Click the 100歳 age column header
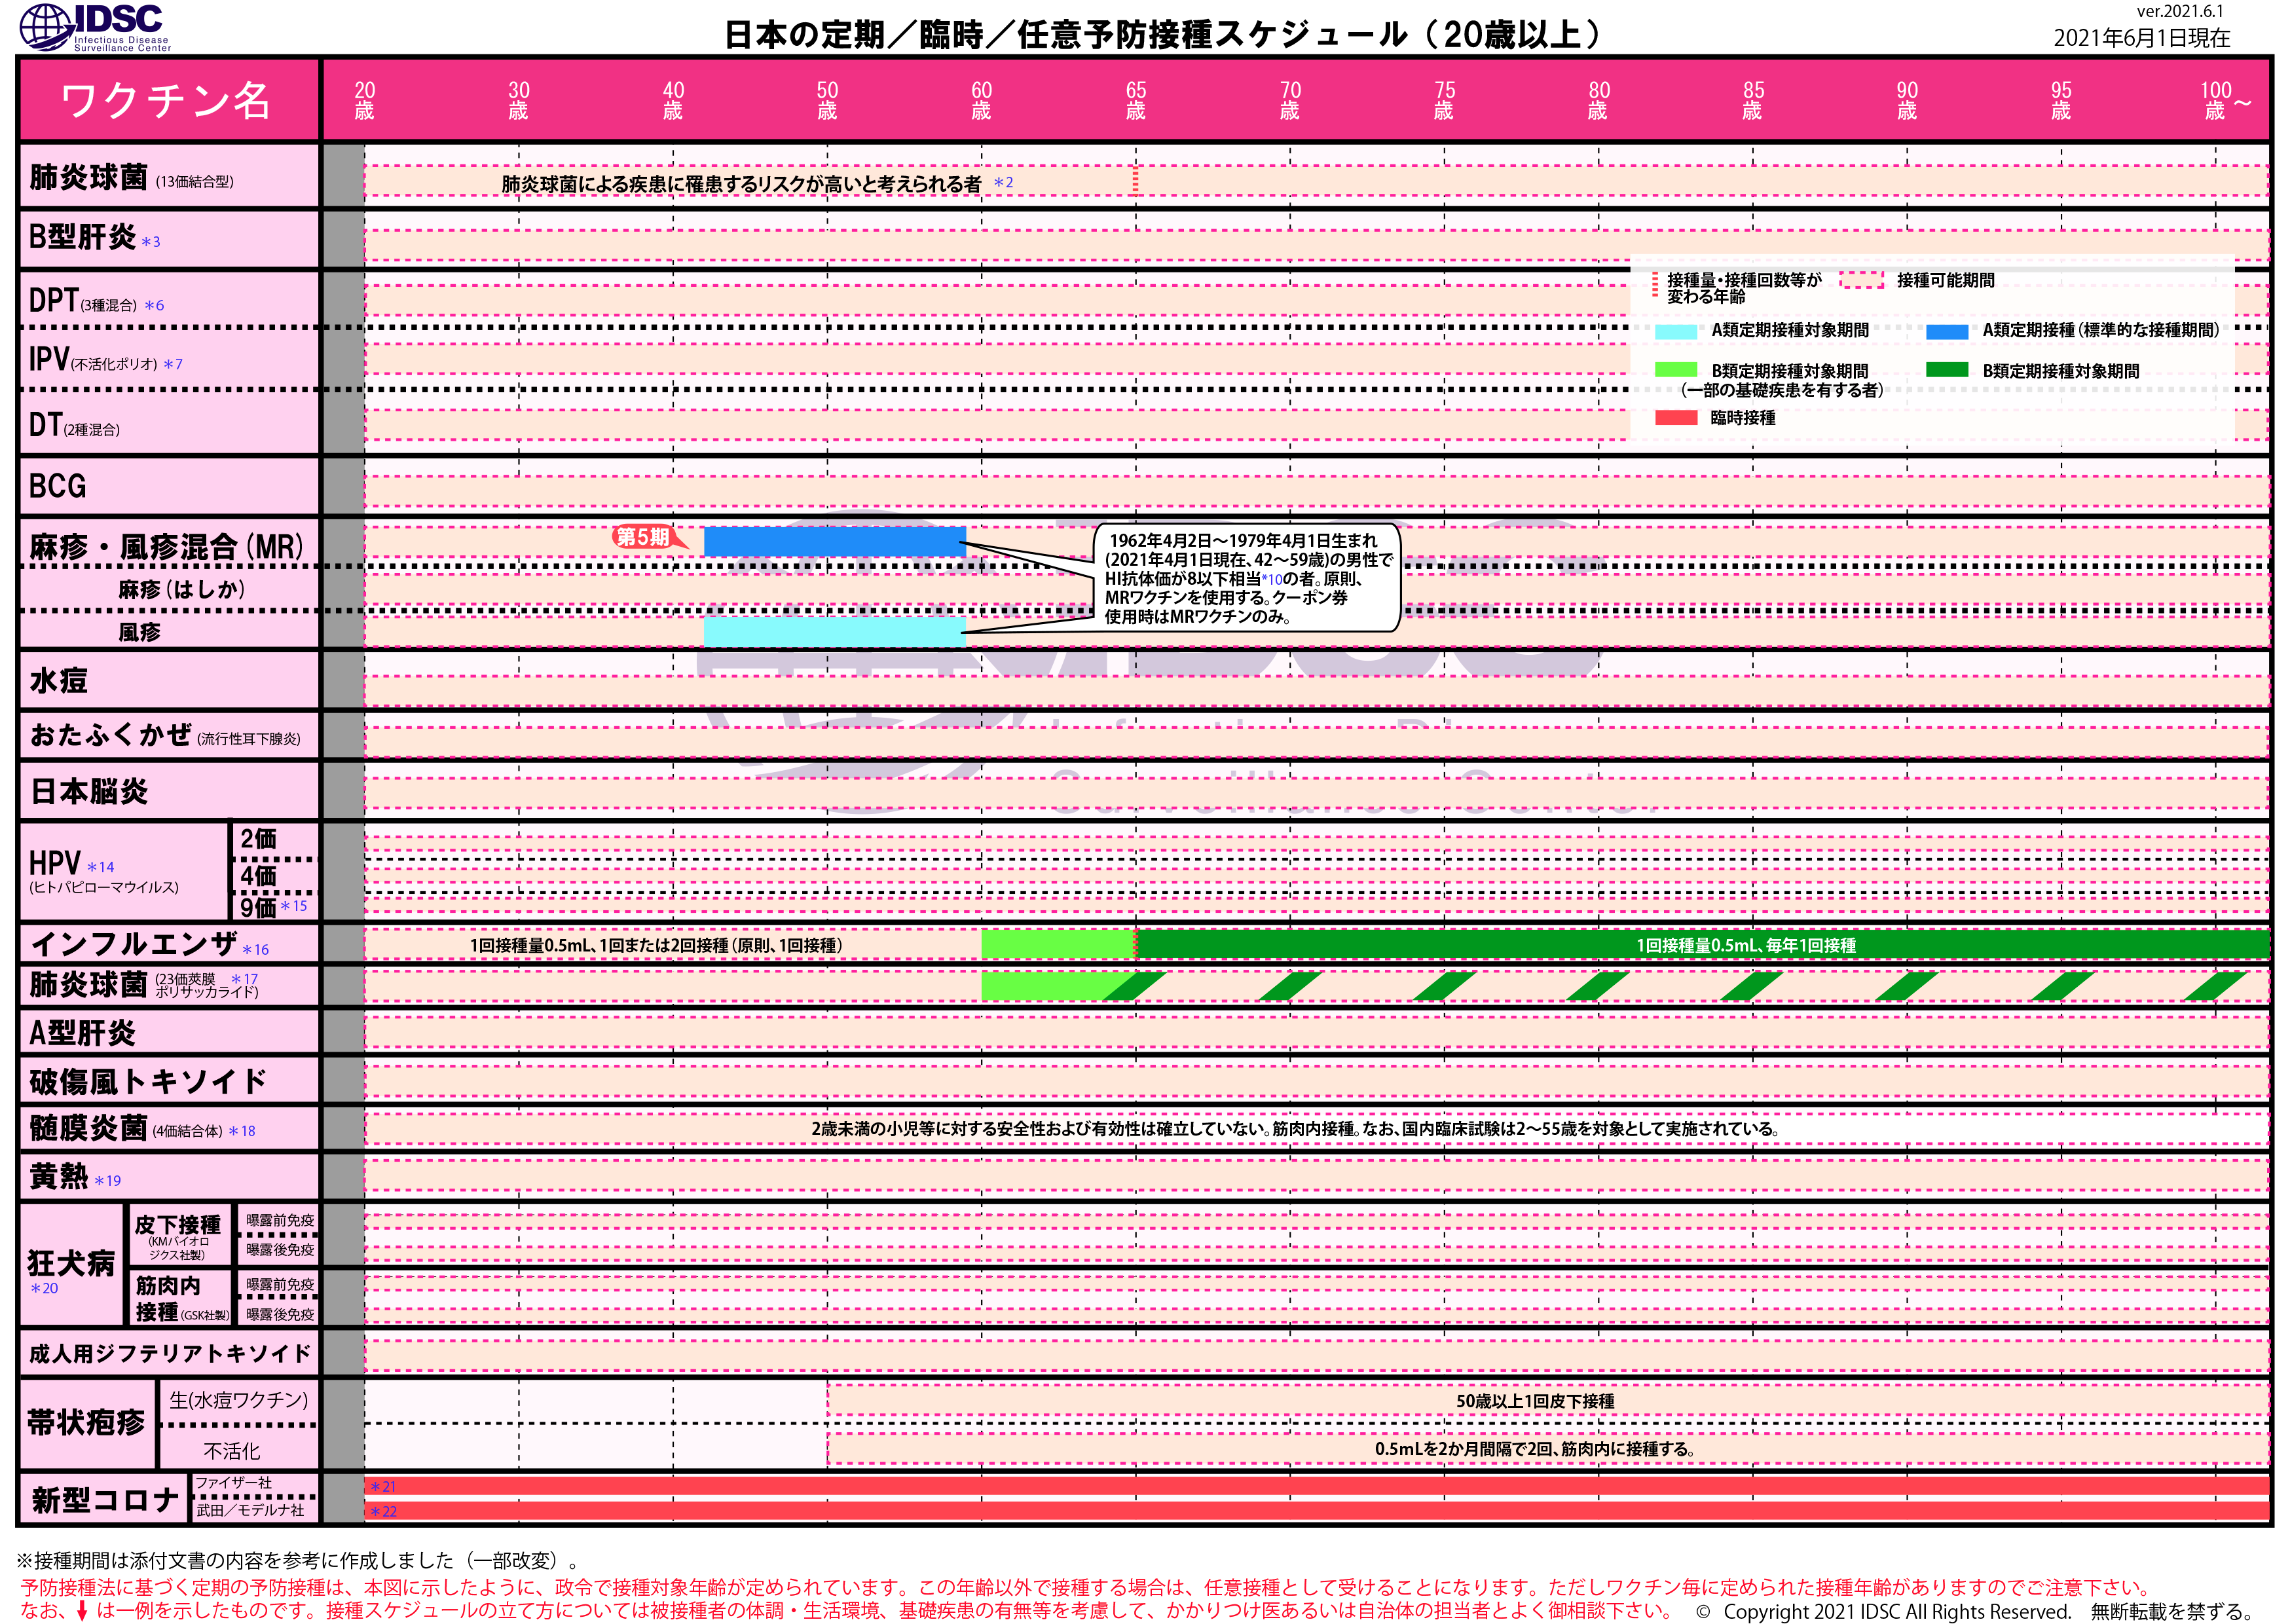Screen dimensions: 2290x1624 [x=2216, y=100]
